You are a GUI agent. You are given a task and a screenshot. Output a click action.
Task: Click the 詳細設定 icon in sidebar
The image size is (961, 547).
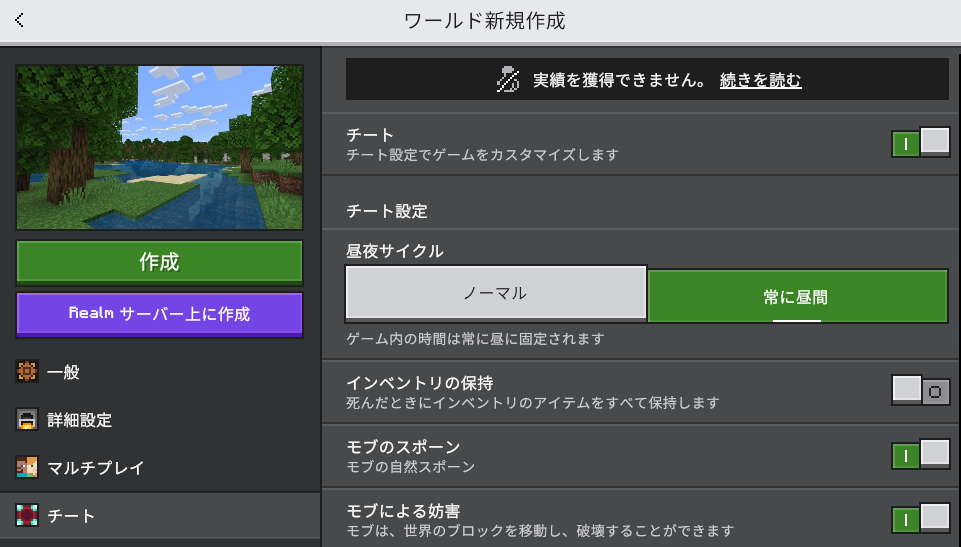point(27,420)
